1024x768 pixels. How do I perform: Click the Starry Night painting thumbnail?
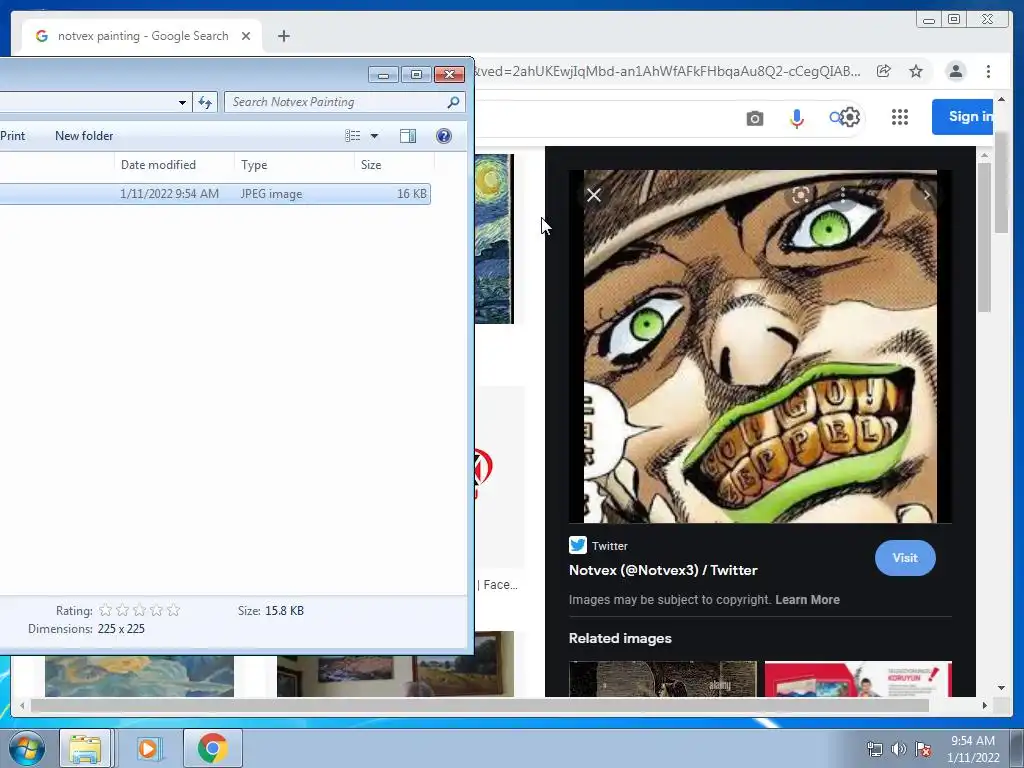click(x=494, y=238)
